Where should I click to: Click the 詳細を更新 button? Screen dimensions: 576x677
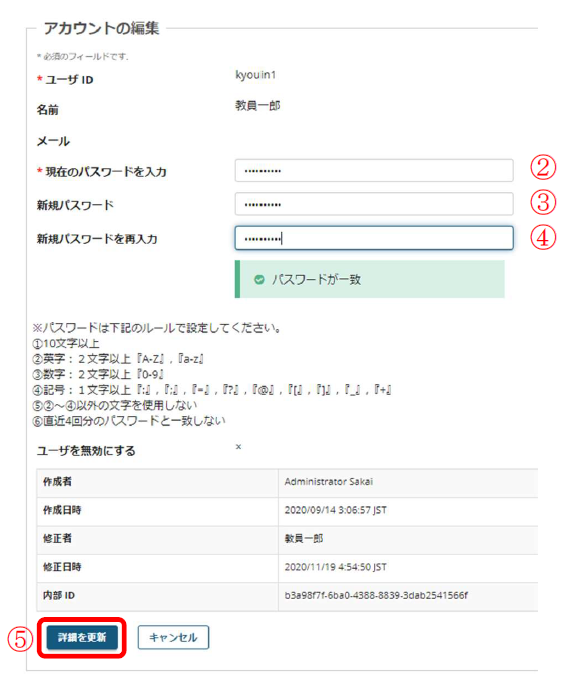click(82, 637)
